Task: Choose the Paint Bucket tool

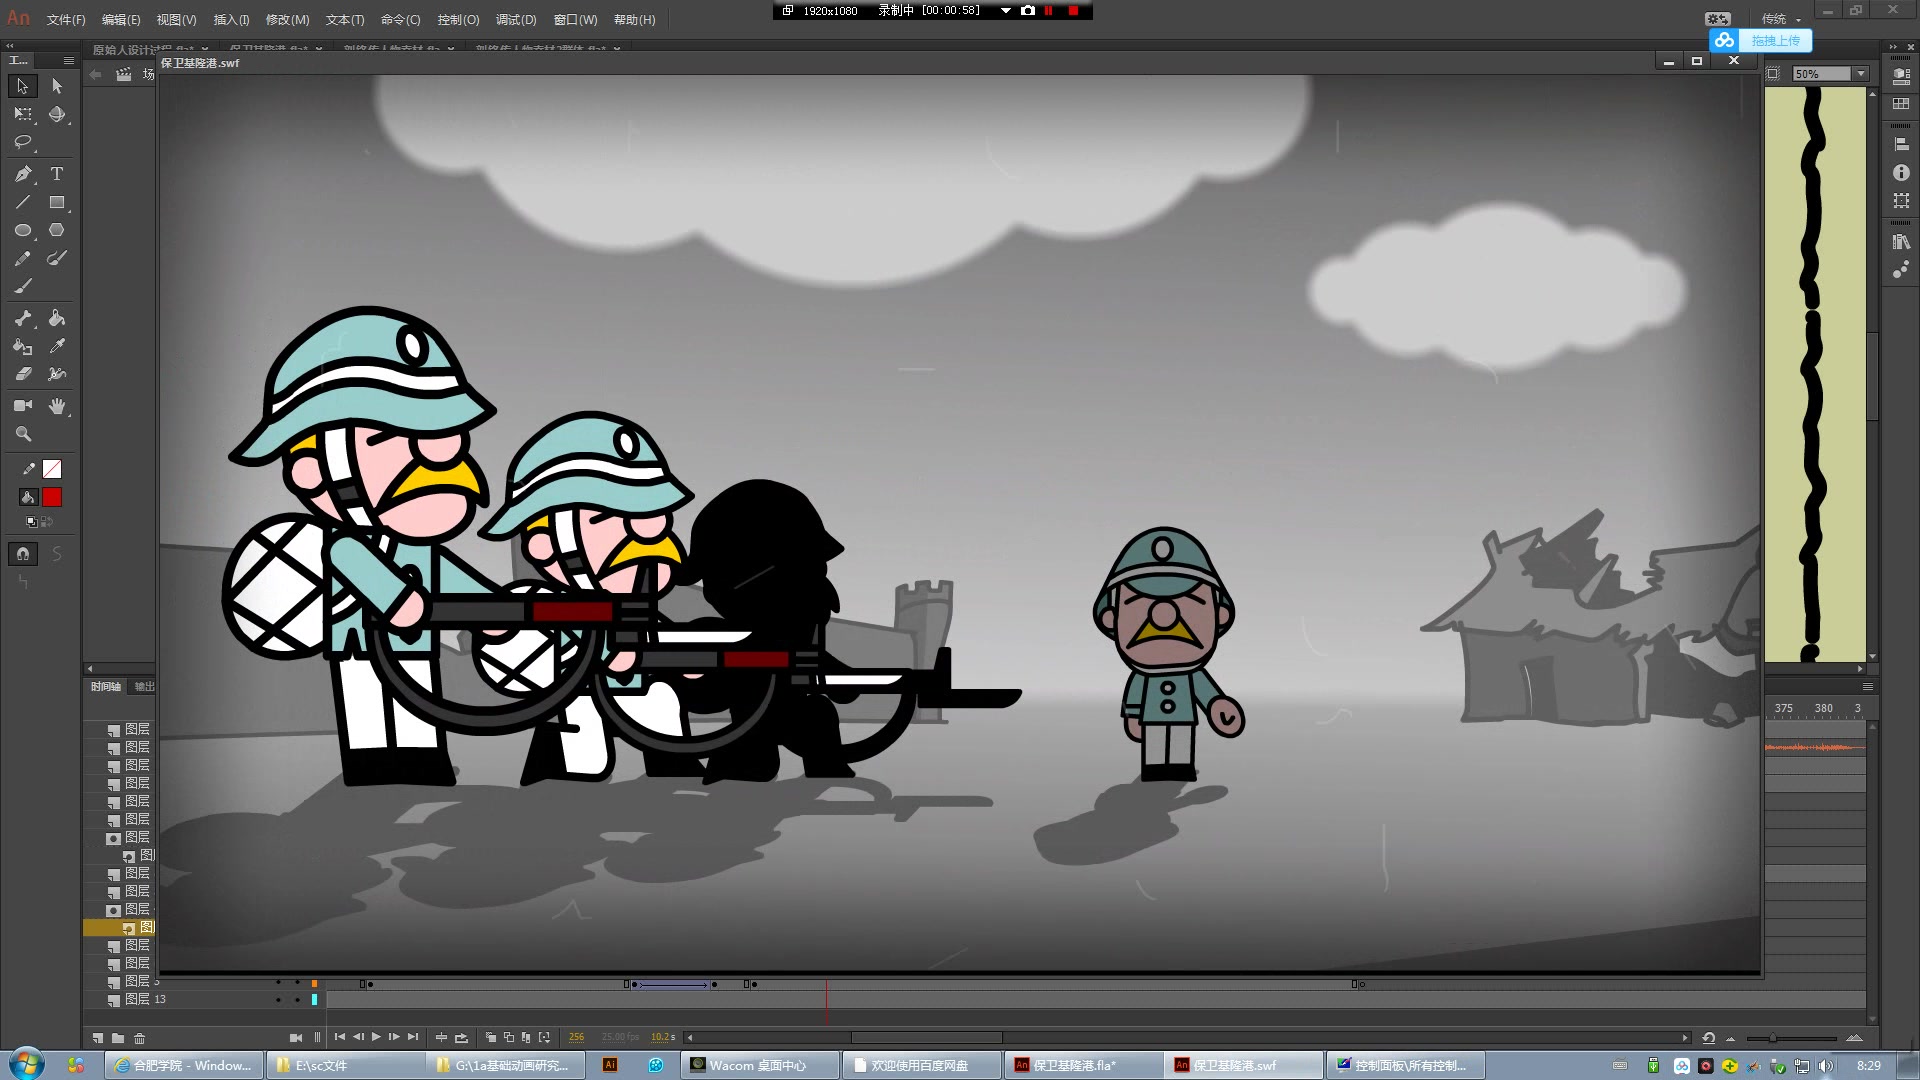Action: pos(57,318)
